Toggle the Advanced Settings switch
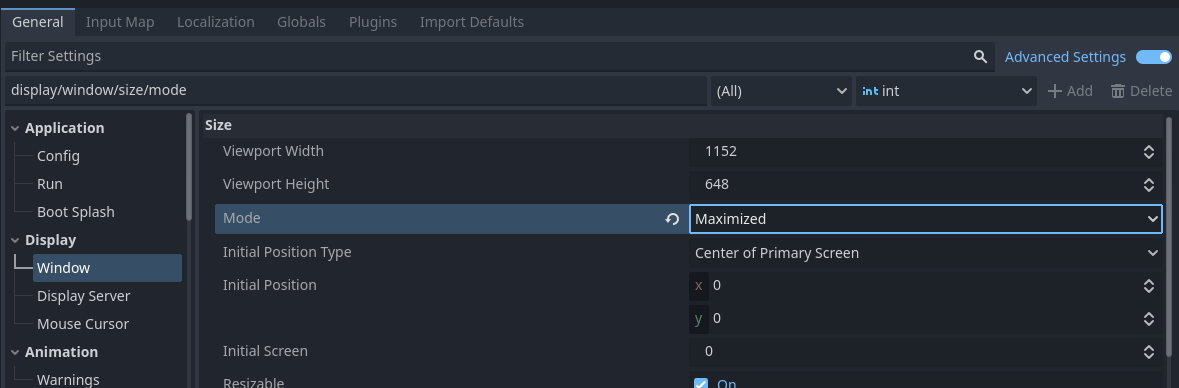Viewport: 1179px width, 388px height. pyautogui.click(x=1153, y=57)
